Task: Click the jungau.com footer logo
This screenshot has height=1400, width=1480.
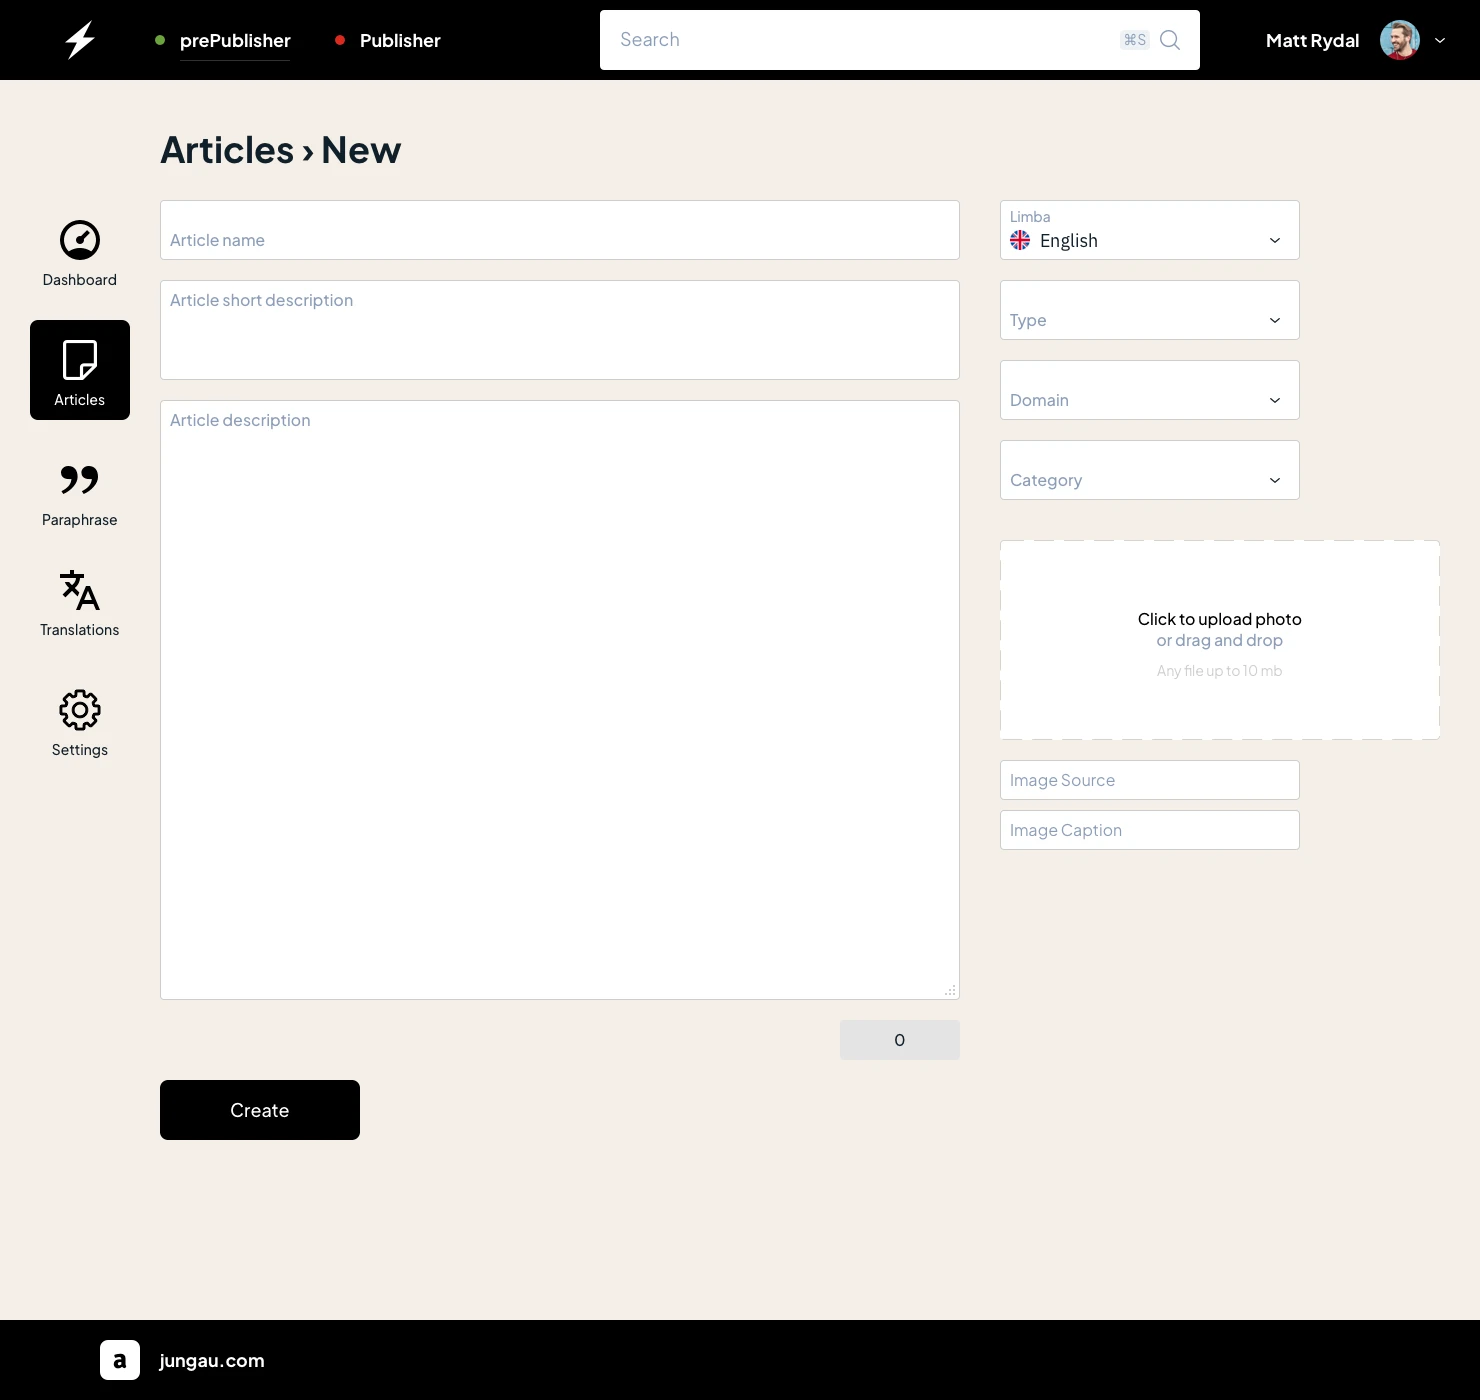Action: pyautogui.click(x=120, y=1360)
